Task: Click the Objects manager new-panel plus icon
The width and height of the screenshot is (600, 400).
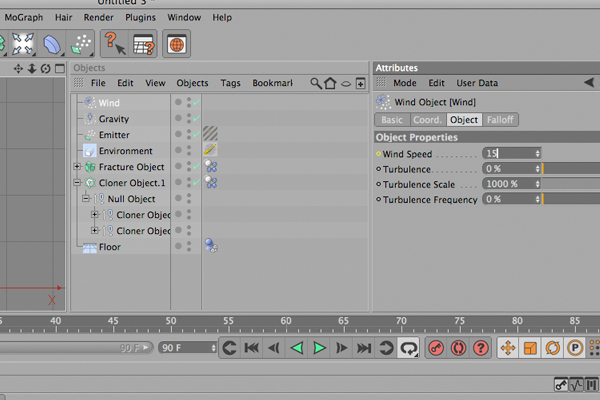Action: (x=360, y=83)
